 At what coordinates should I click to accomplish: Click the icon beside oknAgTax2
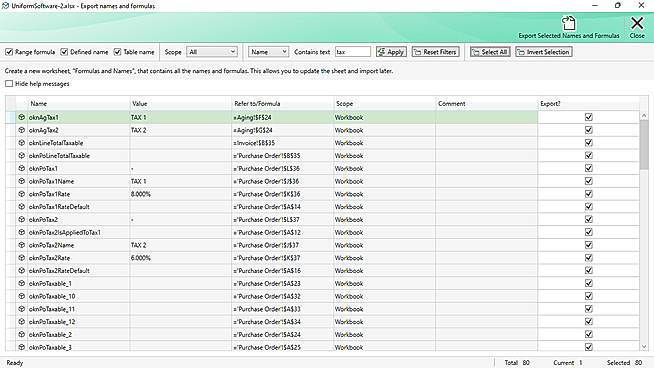click(x=22, y=130)
